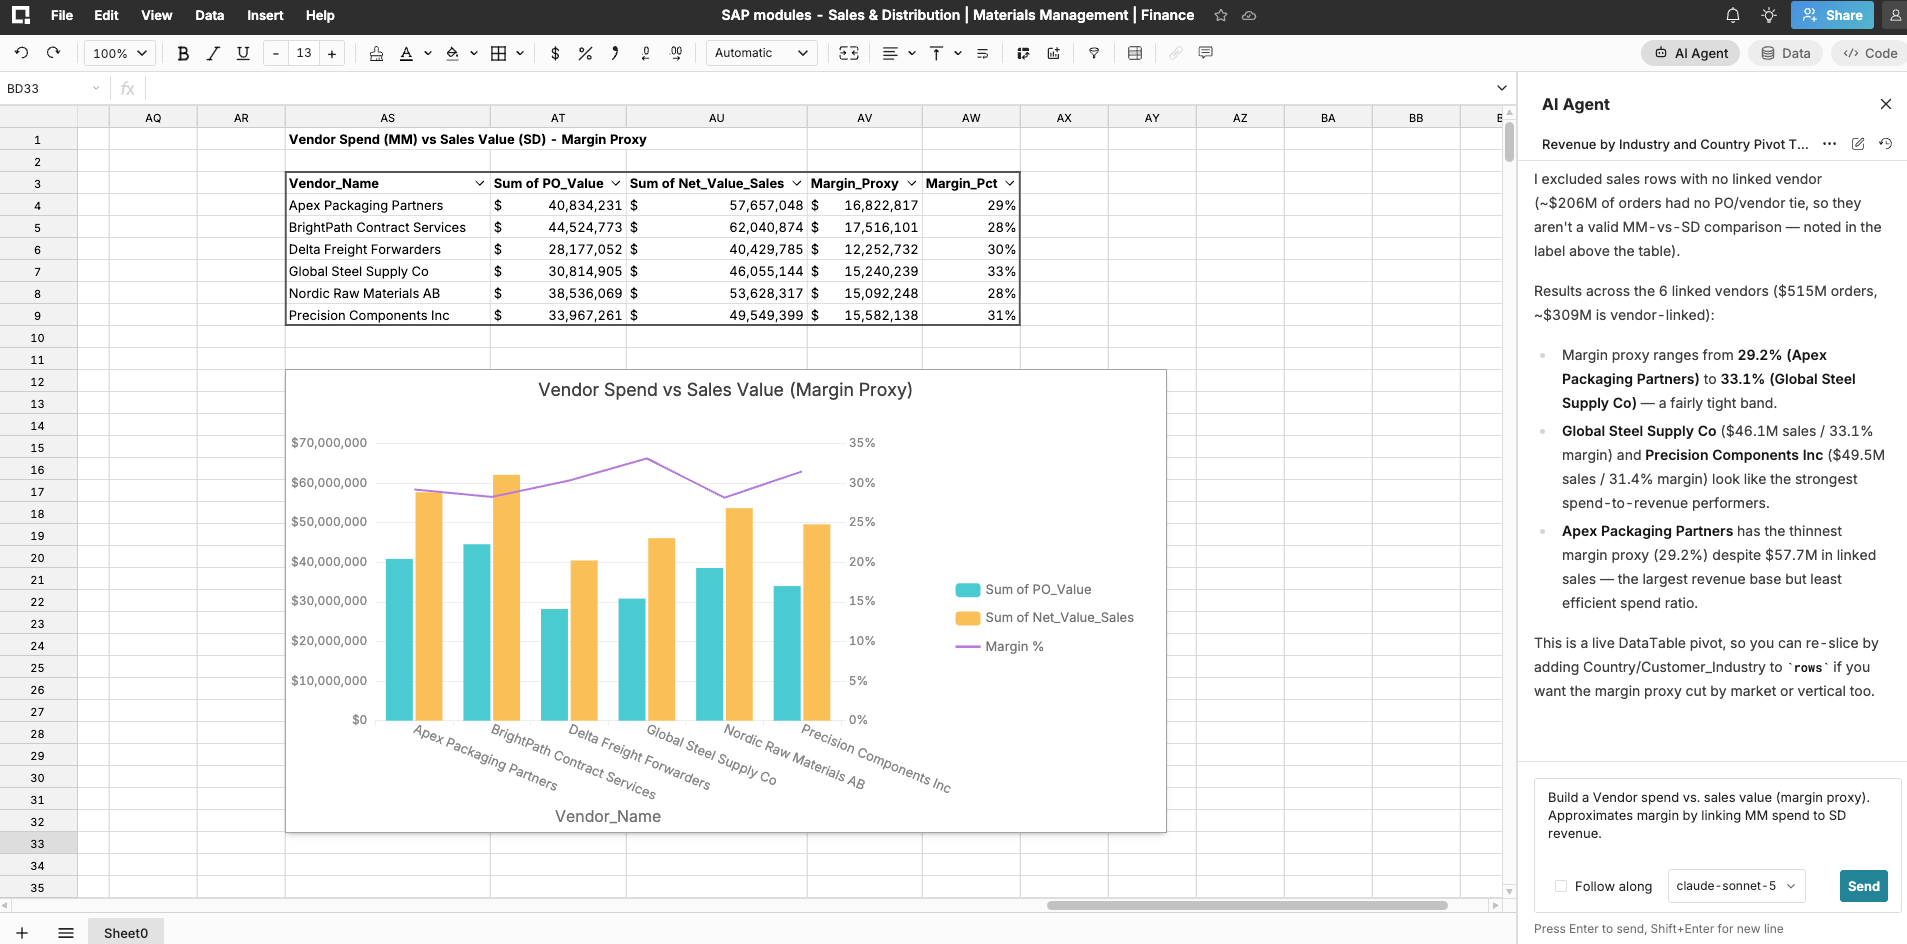Image resolution: width=1907 pixels, height=944 pixels.
Task: Decrease font size with minus
Action: point(276,53)
